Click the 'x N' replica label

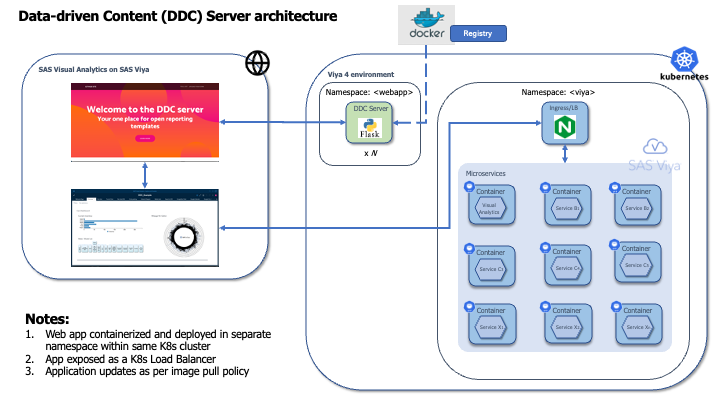click(371, 153)
